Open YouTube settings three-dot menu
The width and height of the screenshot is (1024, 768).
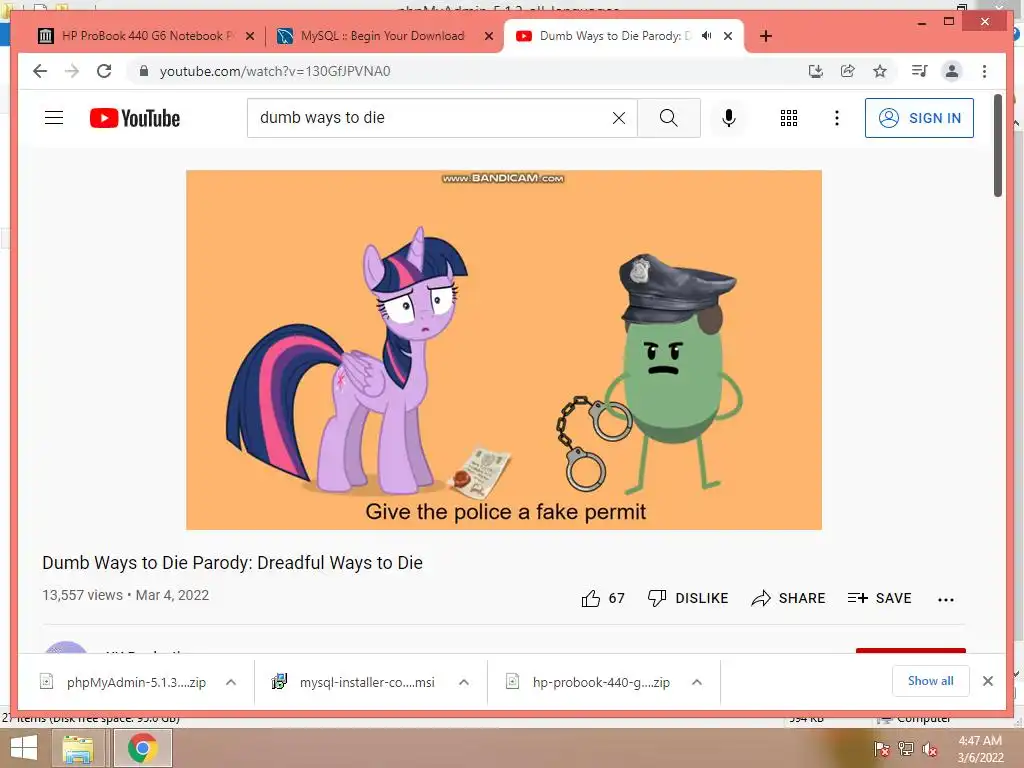point(837,118)
